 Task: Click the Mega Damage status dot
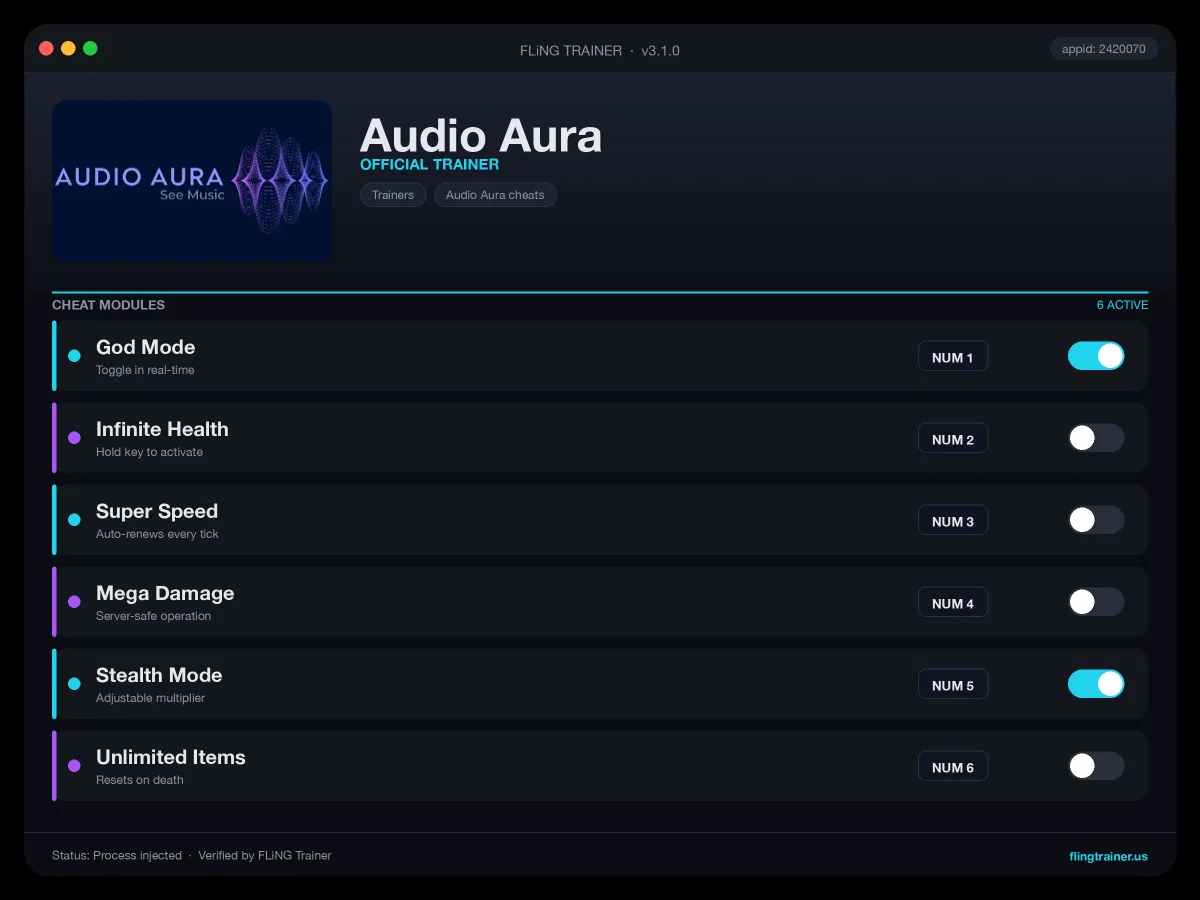pyautogui.click(x=74, y=602)
